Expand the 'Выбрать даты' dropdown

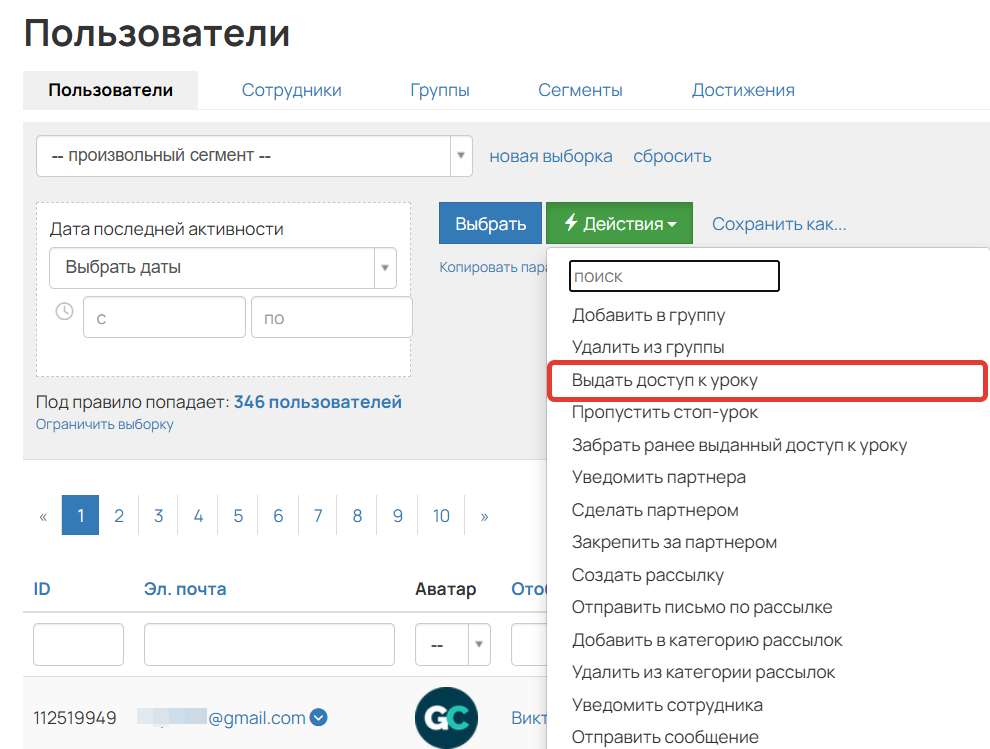tap(223, 268)
